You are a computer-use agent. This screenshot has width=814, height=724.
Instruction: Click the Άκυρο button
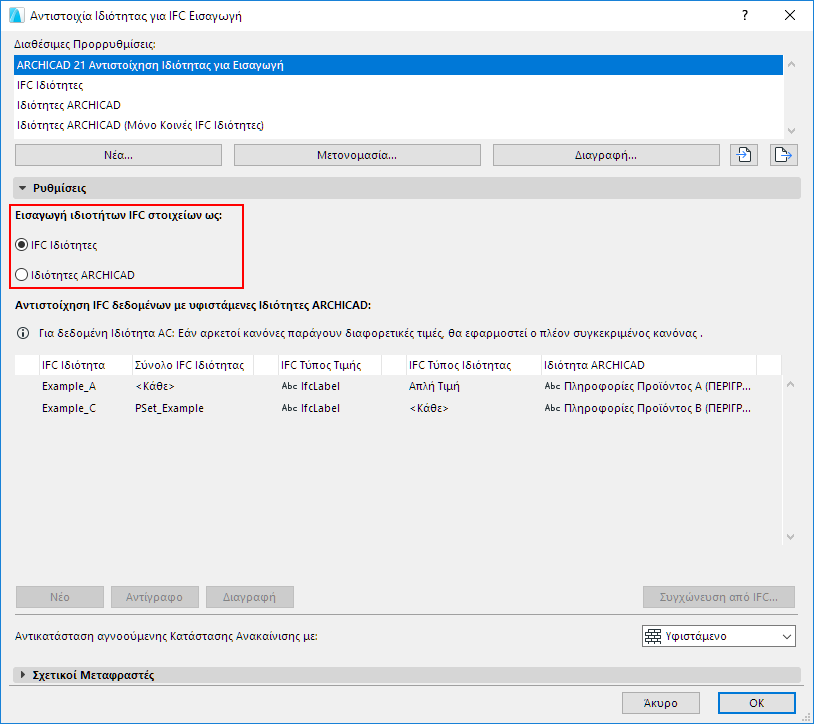click(x=660, y=703)
